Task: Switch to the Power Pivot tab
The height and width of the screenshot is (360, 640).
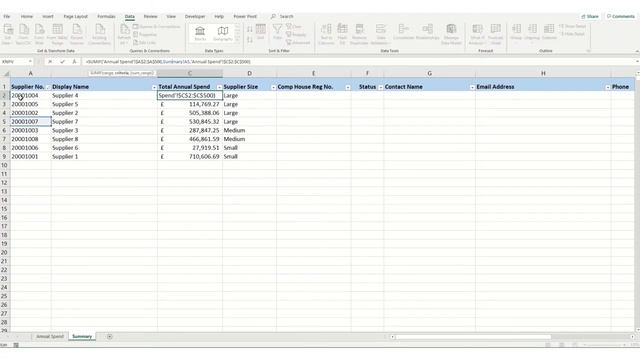Action: click(x=245, y=16)
